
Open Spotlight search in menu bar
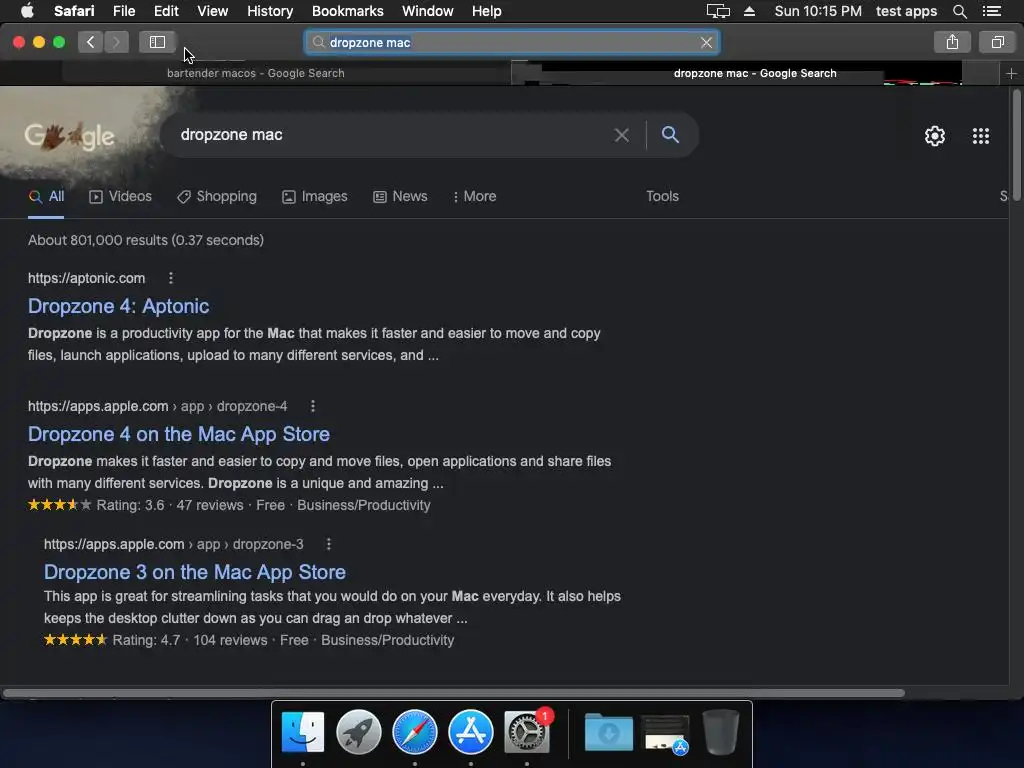(959, 11)
